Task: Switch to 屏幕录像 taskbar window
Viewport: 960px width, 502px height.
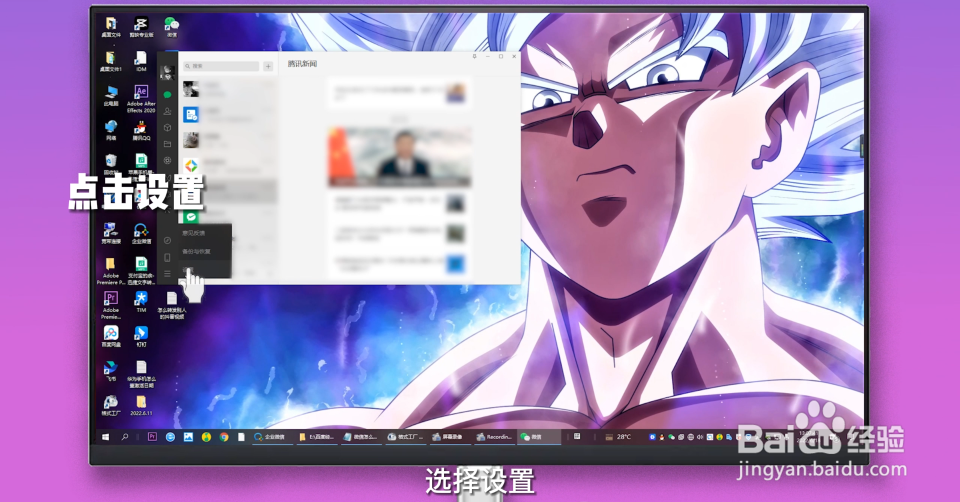Action: tap(450, 437)
